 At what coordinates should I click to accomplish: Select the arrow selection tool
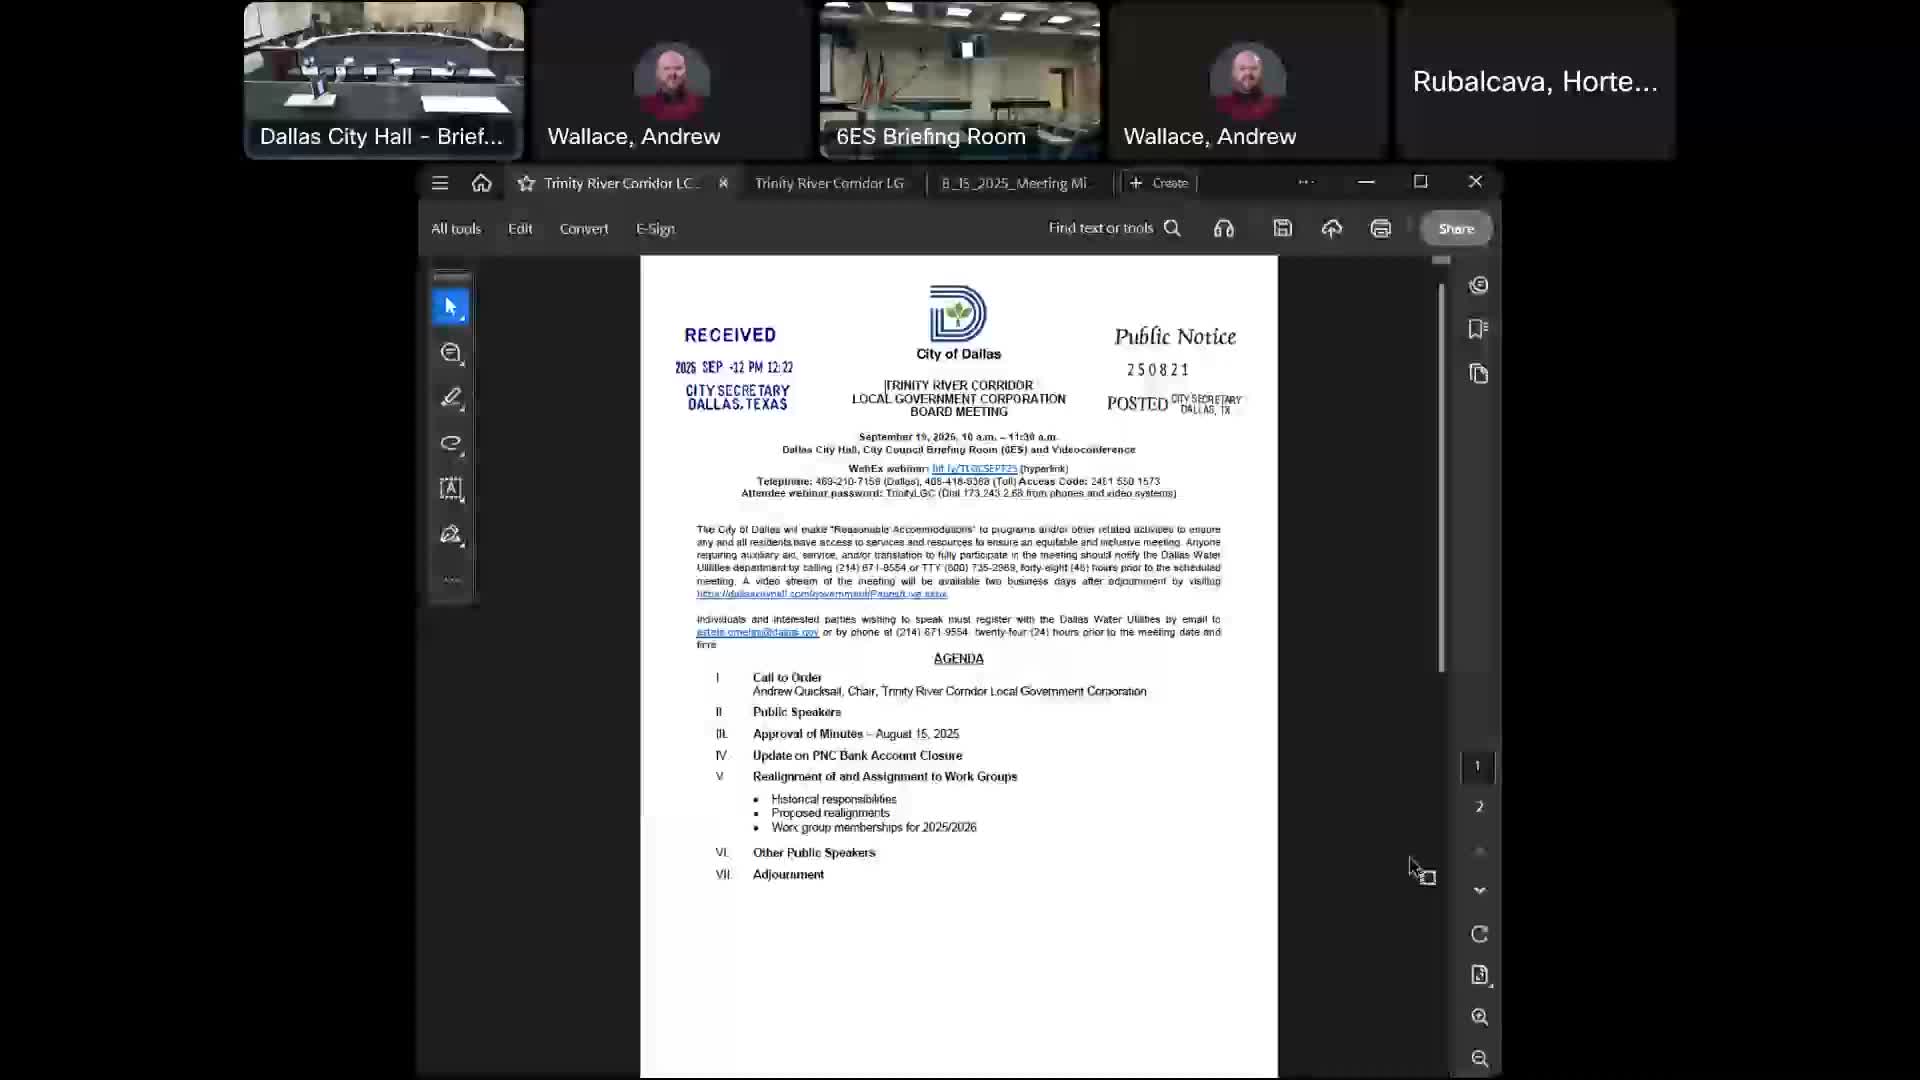(450, 307)
